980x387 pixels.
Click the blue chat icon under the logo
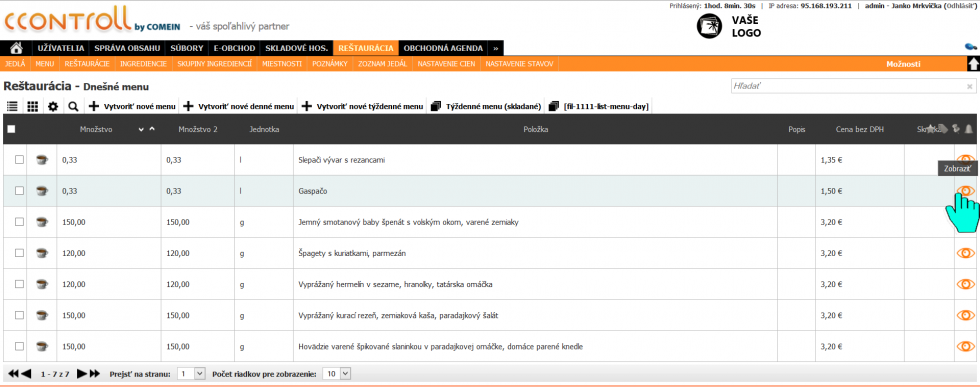pos(972,47)
